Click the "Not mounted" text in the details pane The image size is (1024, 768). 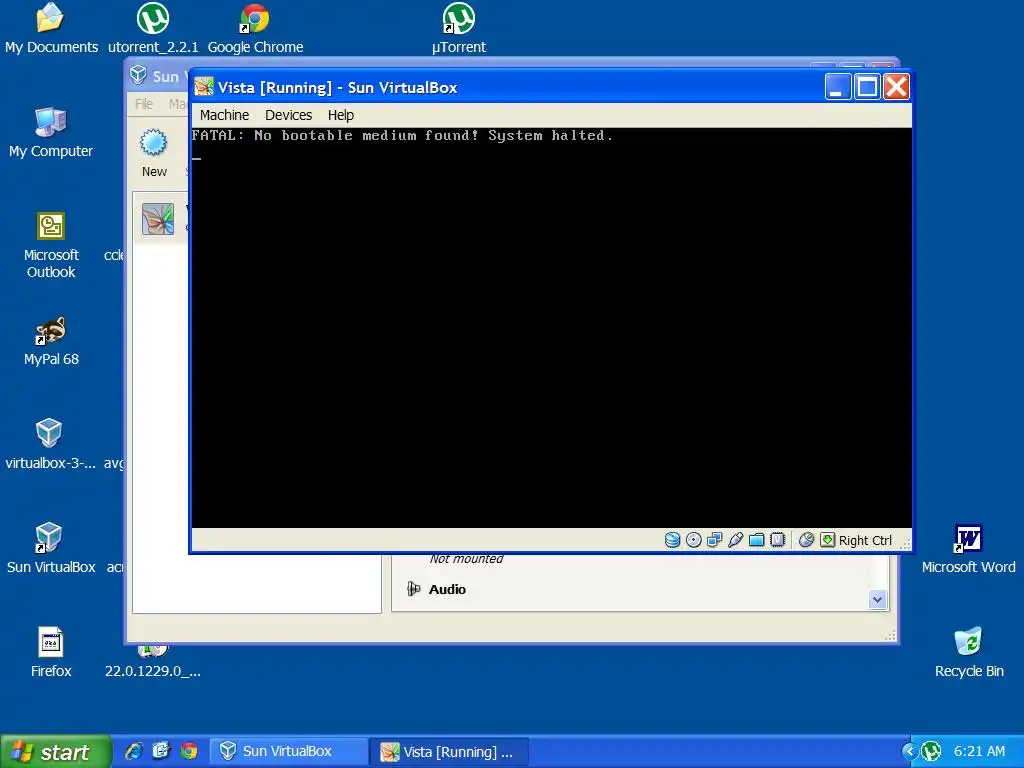point(466,559)
